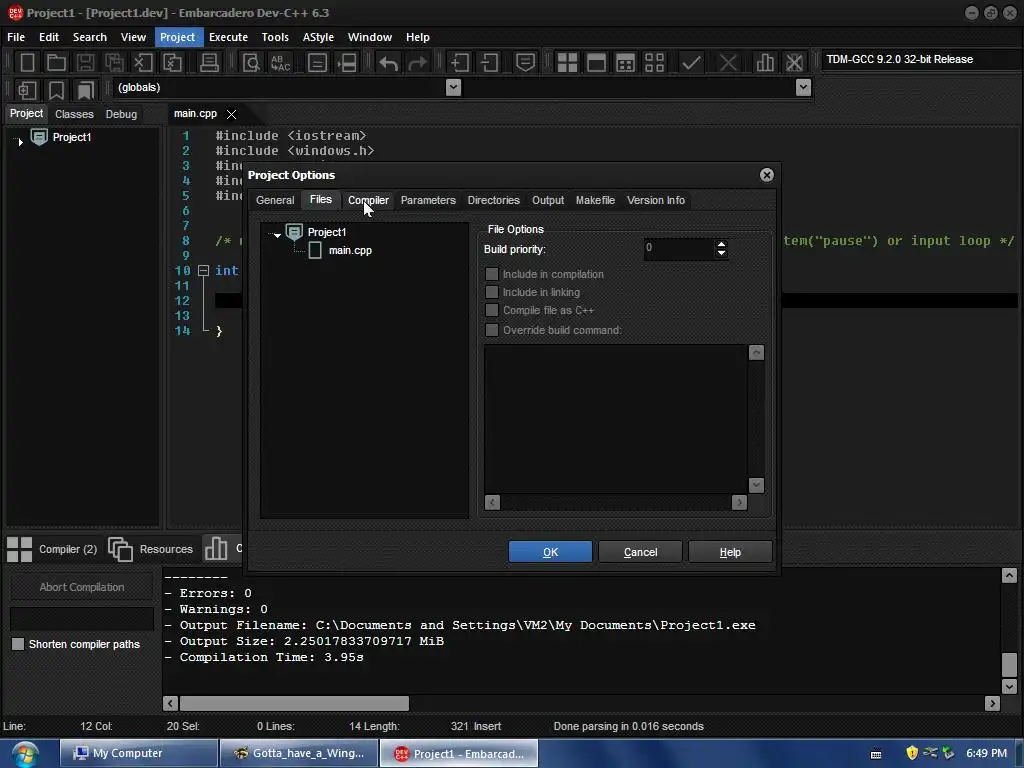
Task: Click the Redo arrow icon
Action: point(417,63)
